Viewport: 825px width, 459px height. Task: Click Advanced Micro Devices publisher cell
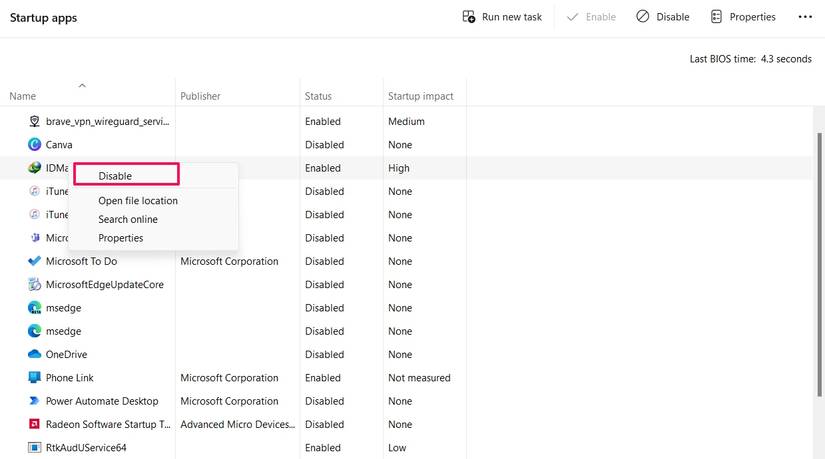237,424
